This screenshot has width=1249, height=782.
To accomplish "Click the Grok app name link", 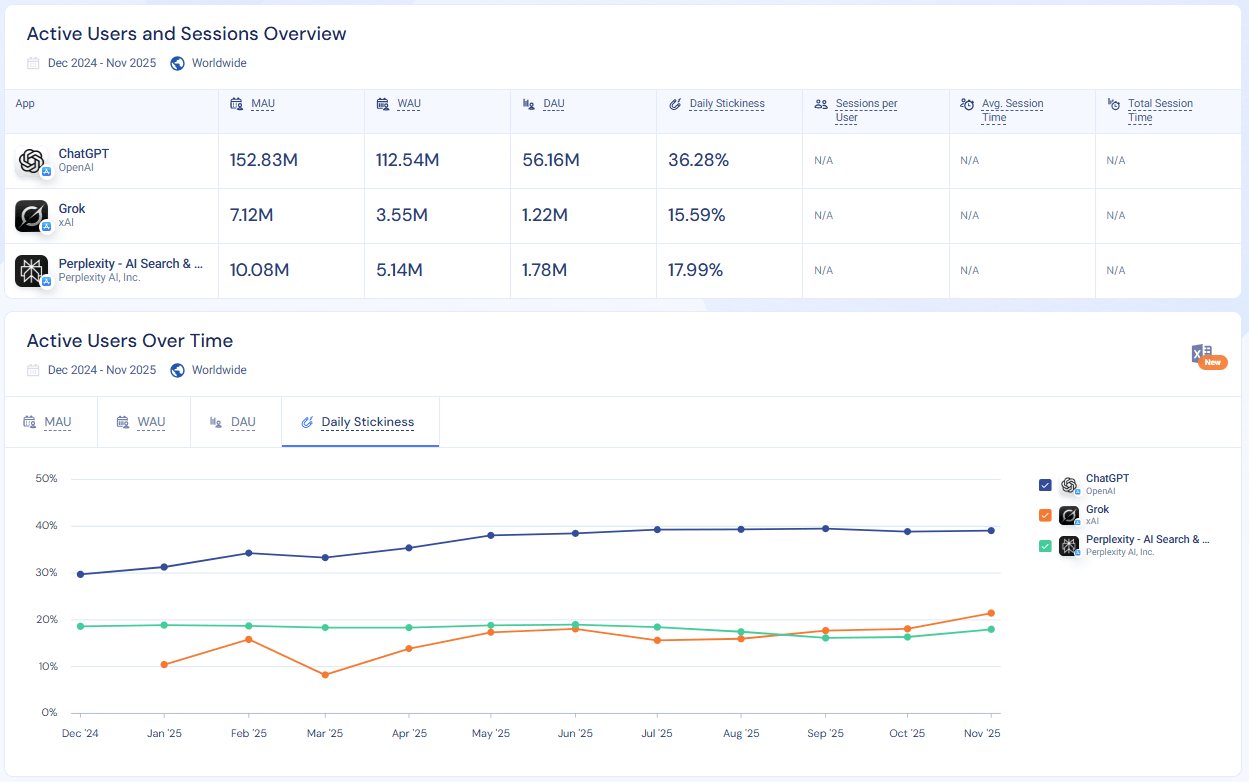I will 71,208.
